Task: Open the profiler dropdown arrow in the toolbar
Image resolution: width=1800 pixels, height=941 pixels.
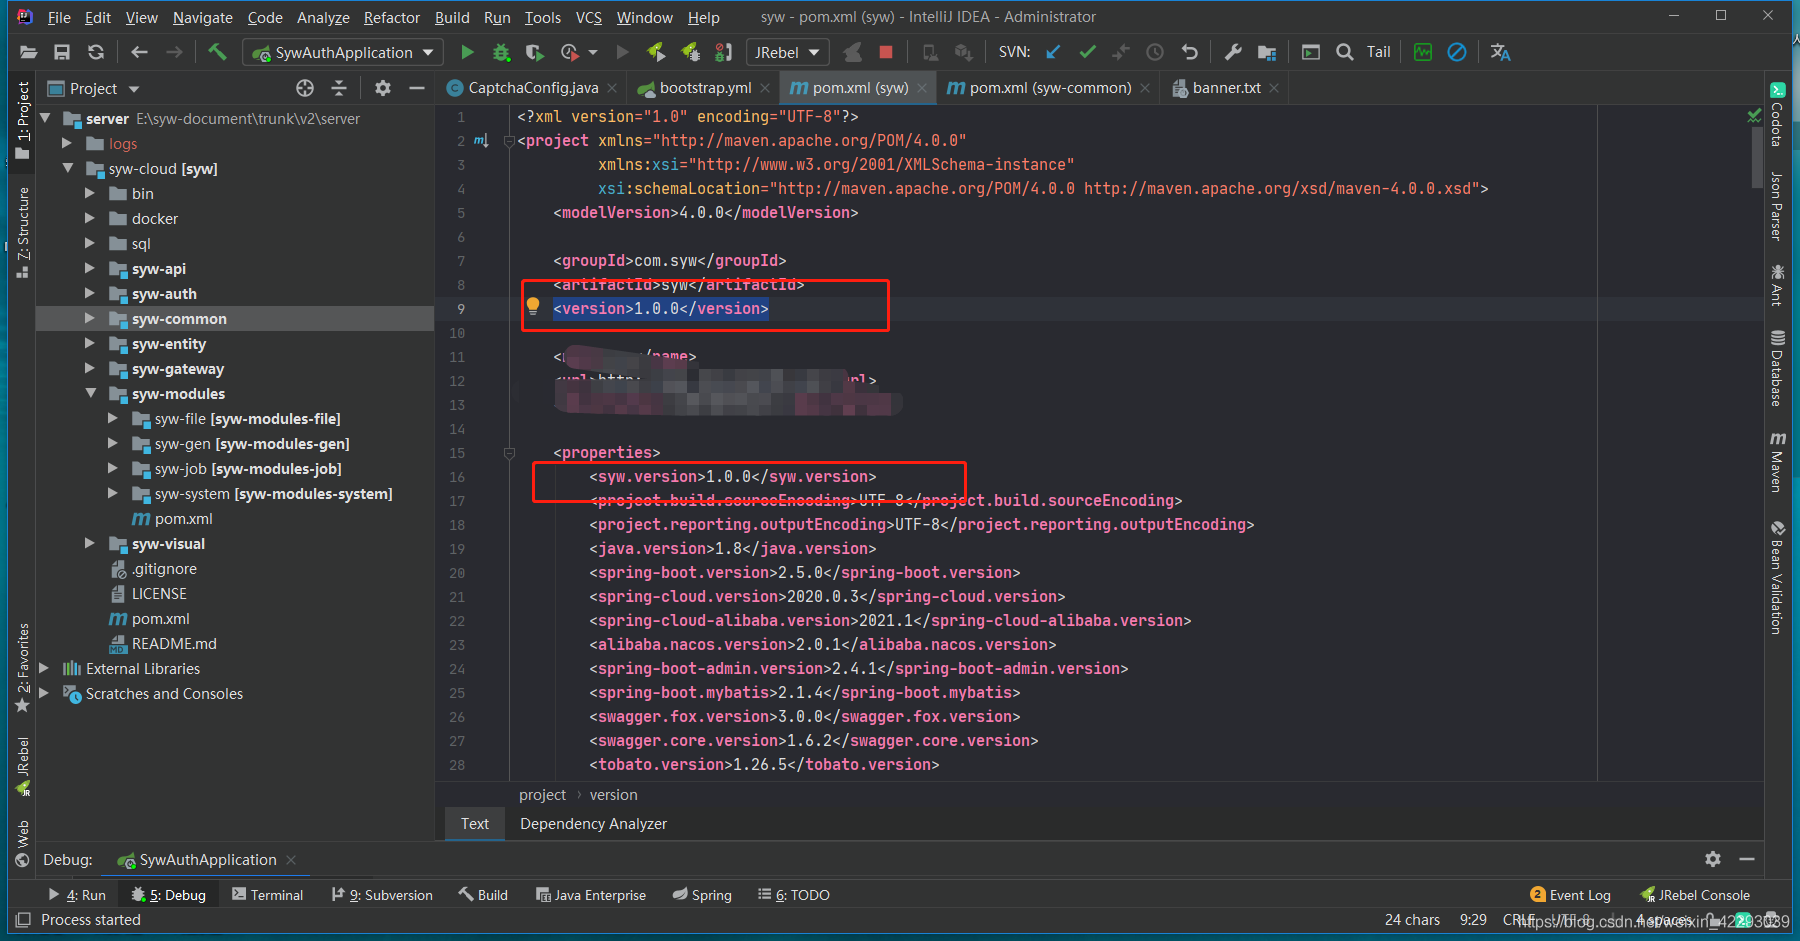Action: (593, 52)
